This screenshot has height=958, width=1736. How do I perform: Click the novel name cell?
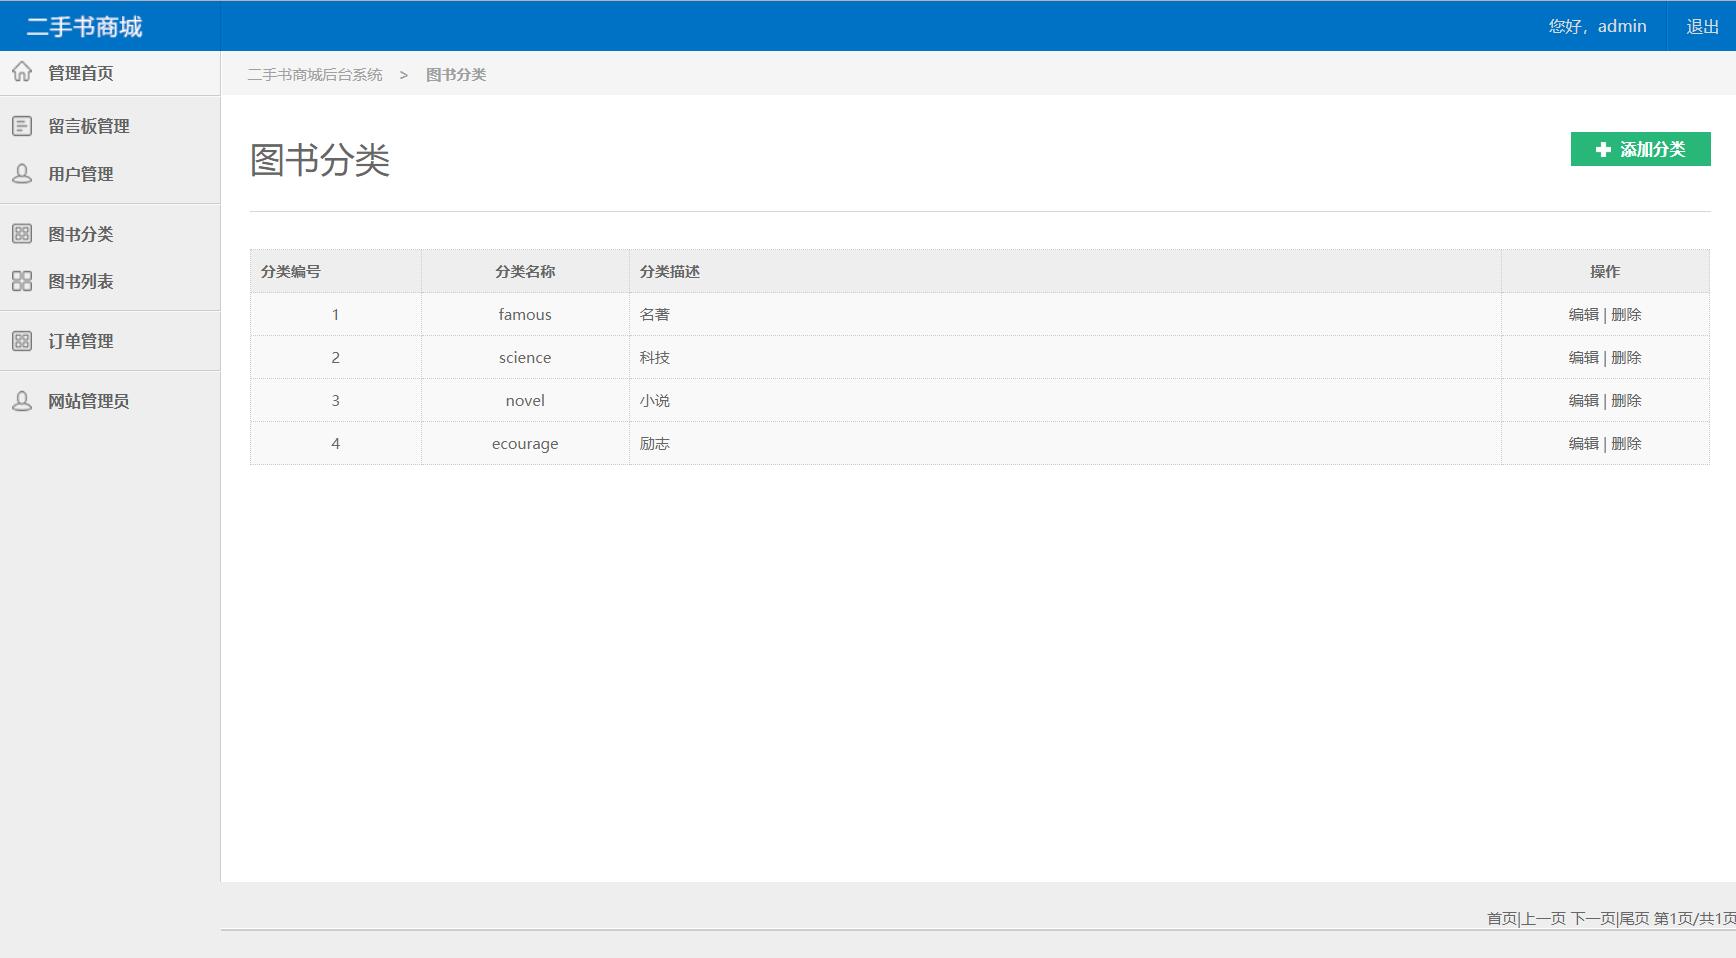[525, 400]
